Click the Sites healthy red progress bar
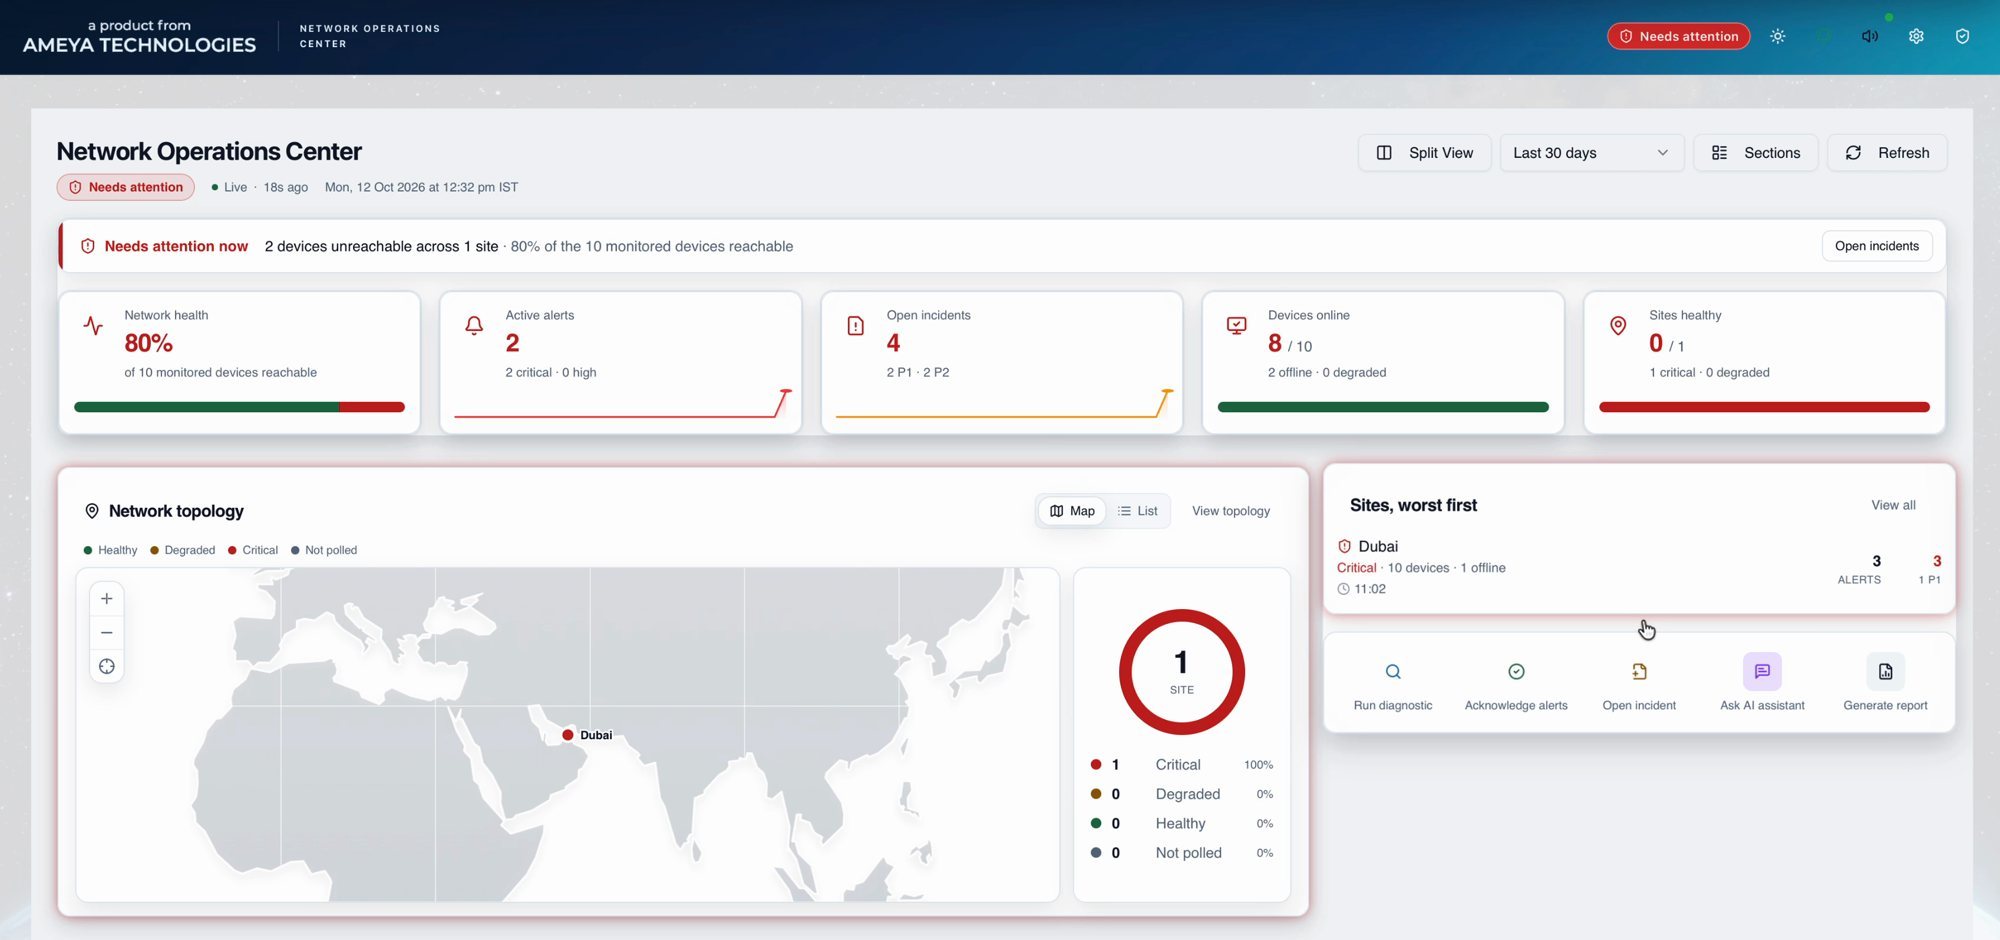The height and width of the screenshot is (940, 2000). [1764, 407]
